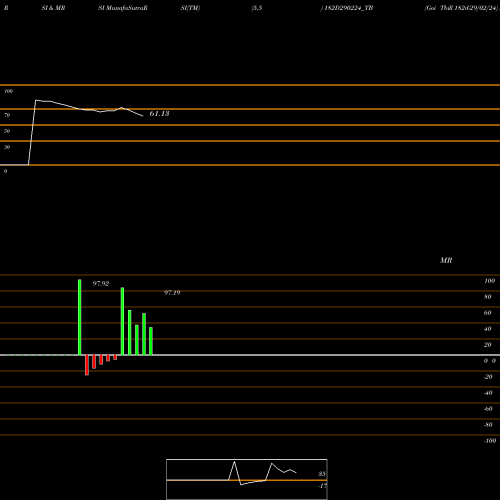This screenshot has height=500, width=500.
Task: Click the 40 label on MR axis
Action: tap(488, 329)
